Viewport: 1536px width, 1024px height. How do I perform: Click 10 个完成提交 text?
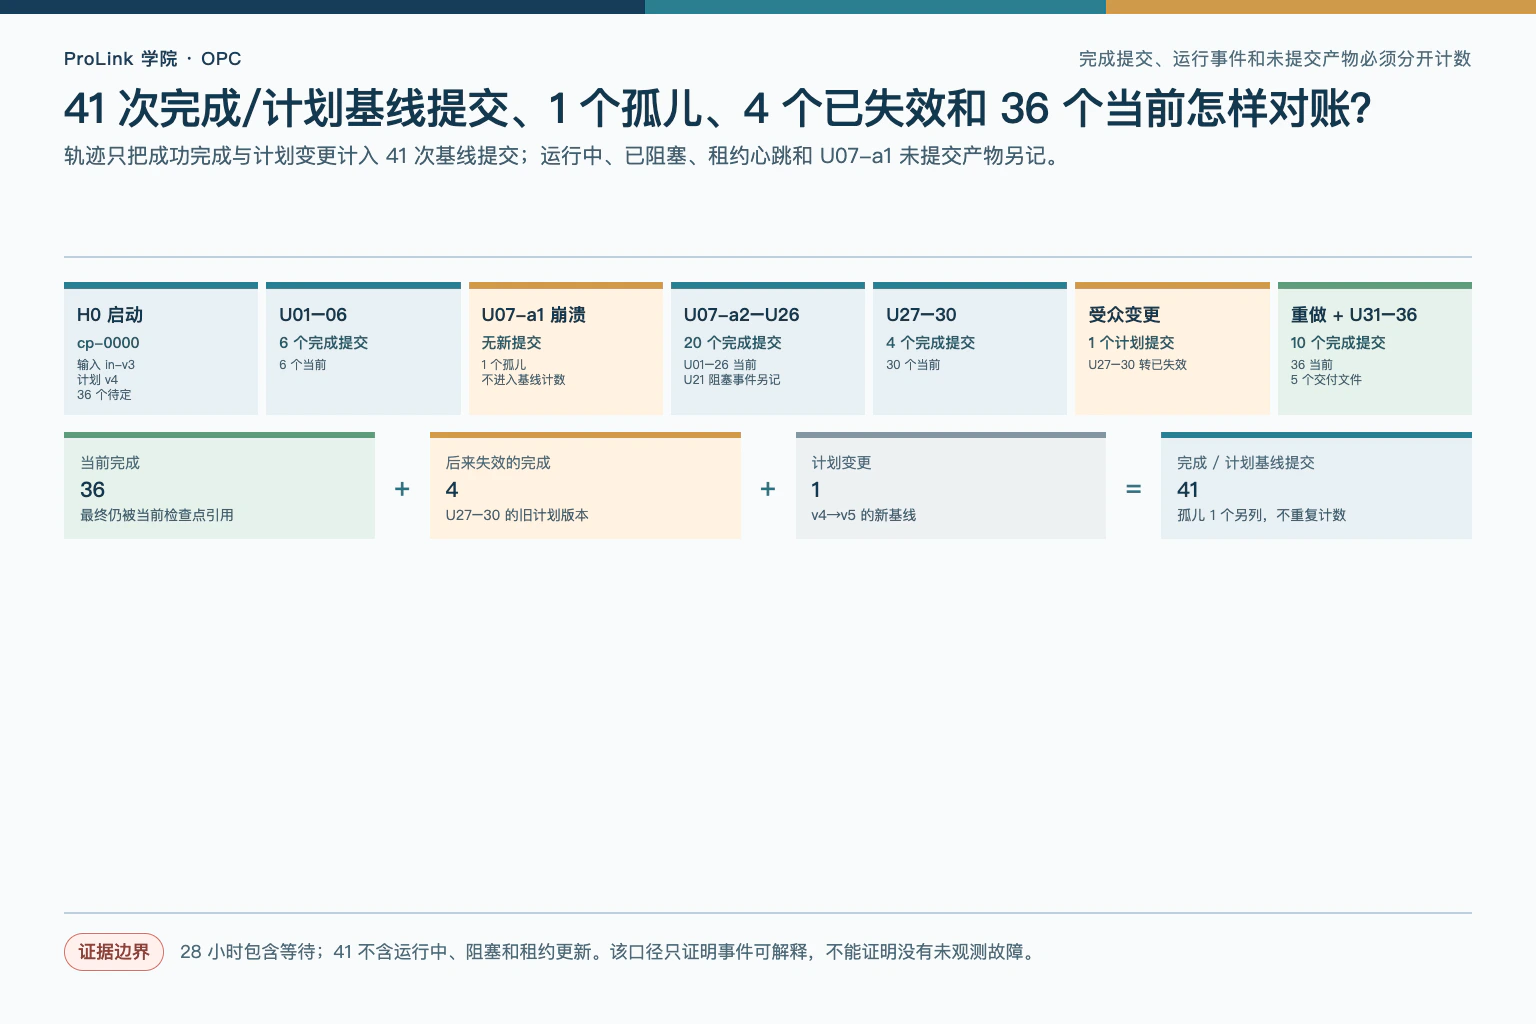pos(1338,343)
